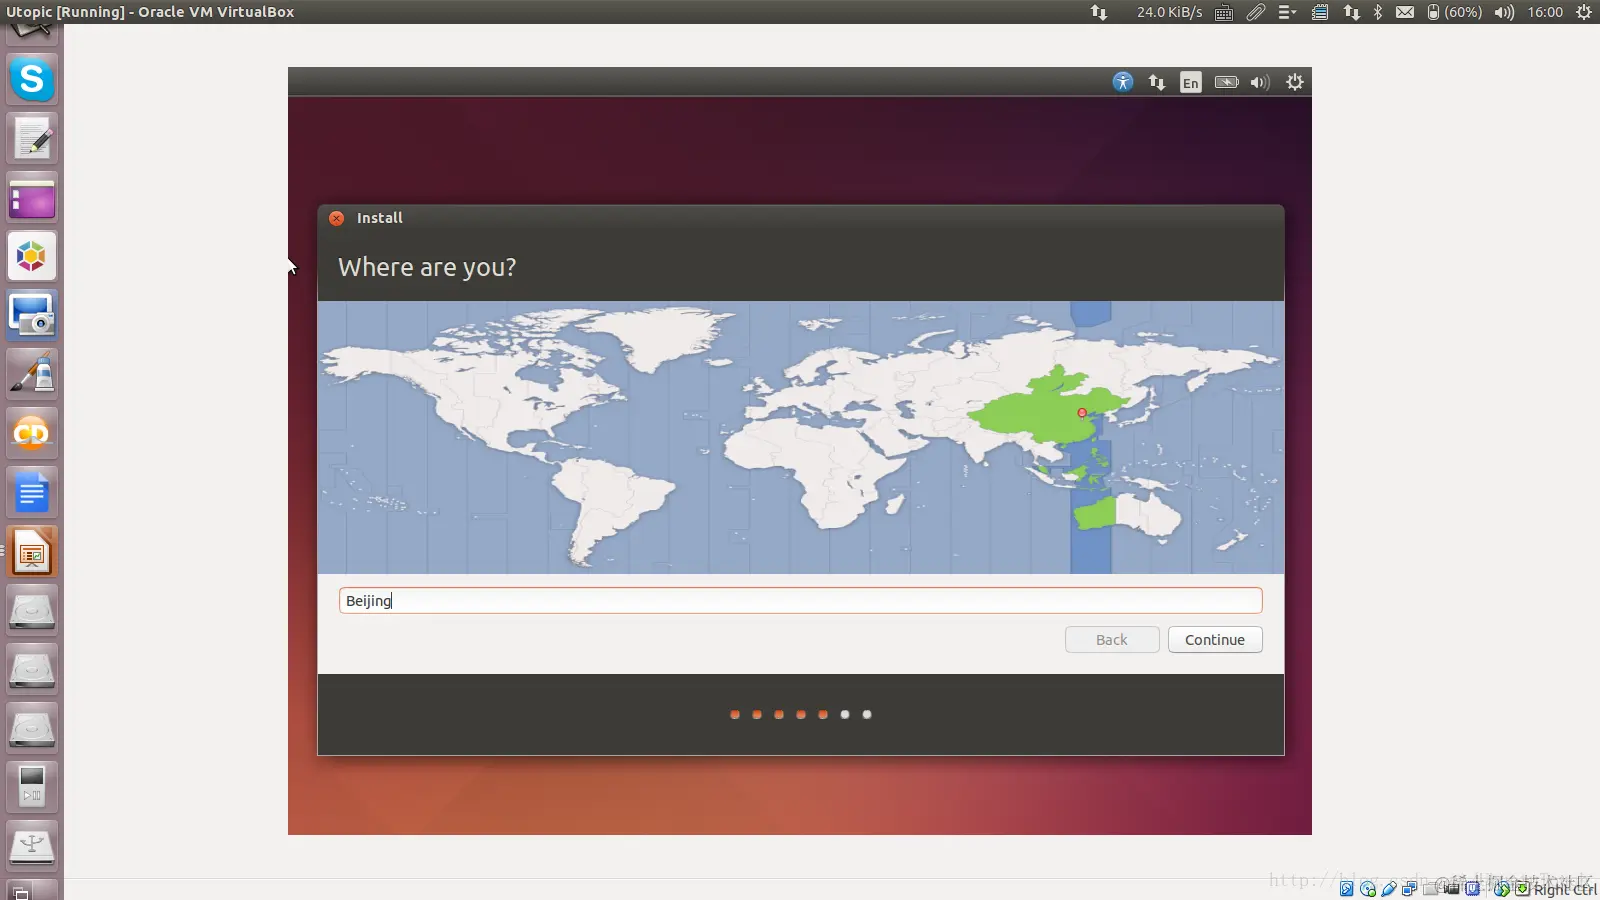Screen dimensions: 1600x900
Task: Open the host mail messaging menu
Action: 1405,12
